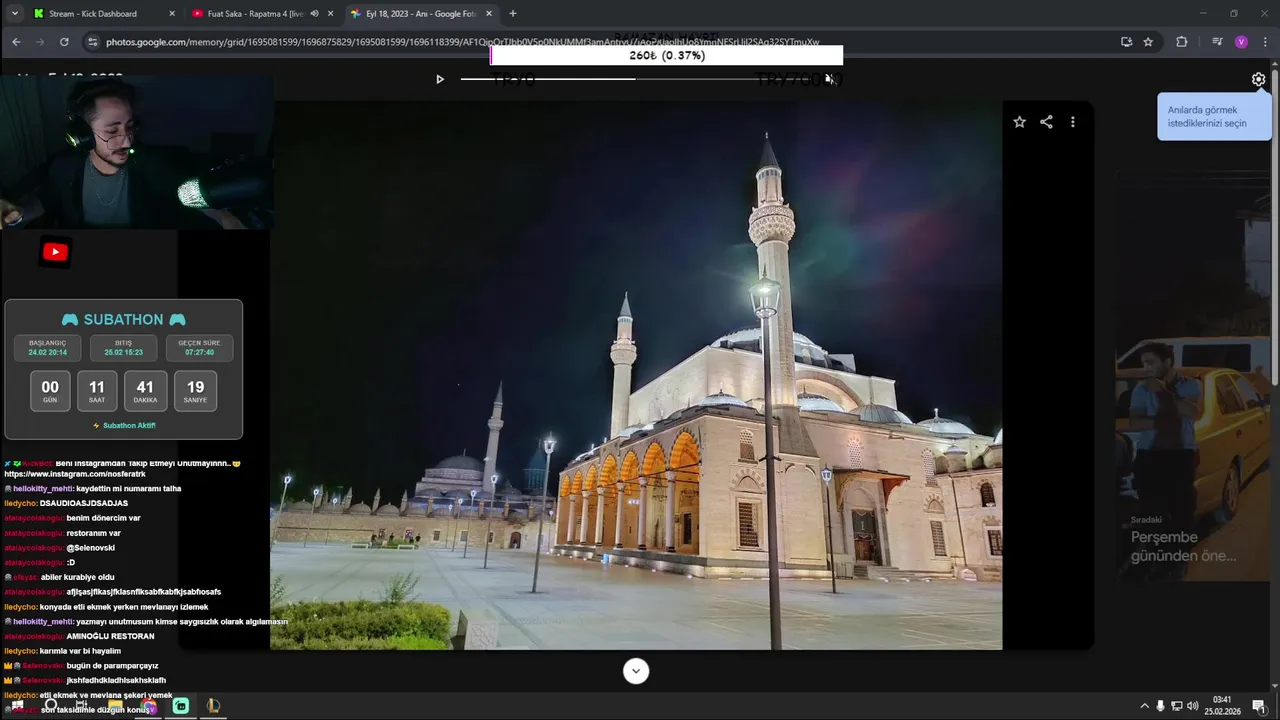The height and width of the screenshot is (720, 1280).
Task: Open the tab search dropdown arrow
Action: pyautogui.click(x=14, y=14)
